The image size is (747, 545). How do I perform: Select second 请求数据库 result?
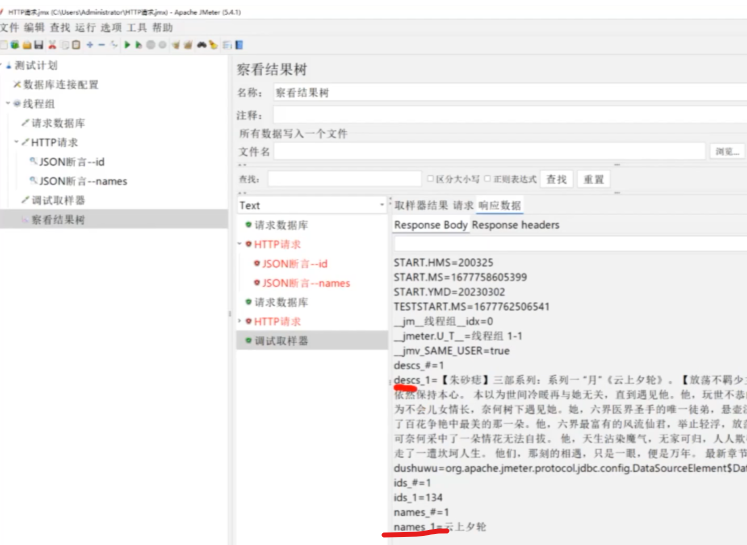[x=281, y=302]
